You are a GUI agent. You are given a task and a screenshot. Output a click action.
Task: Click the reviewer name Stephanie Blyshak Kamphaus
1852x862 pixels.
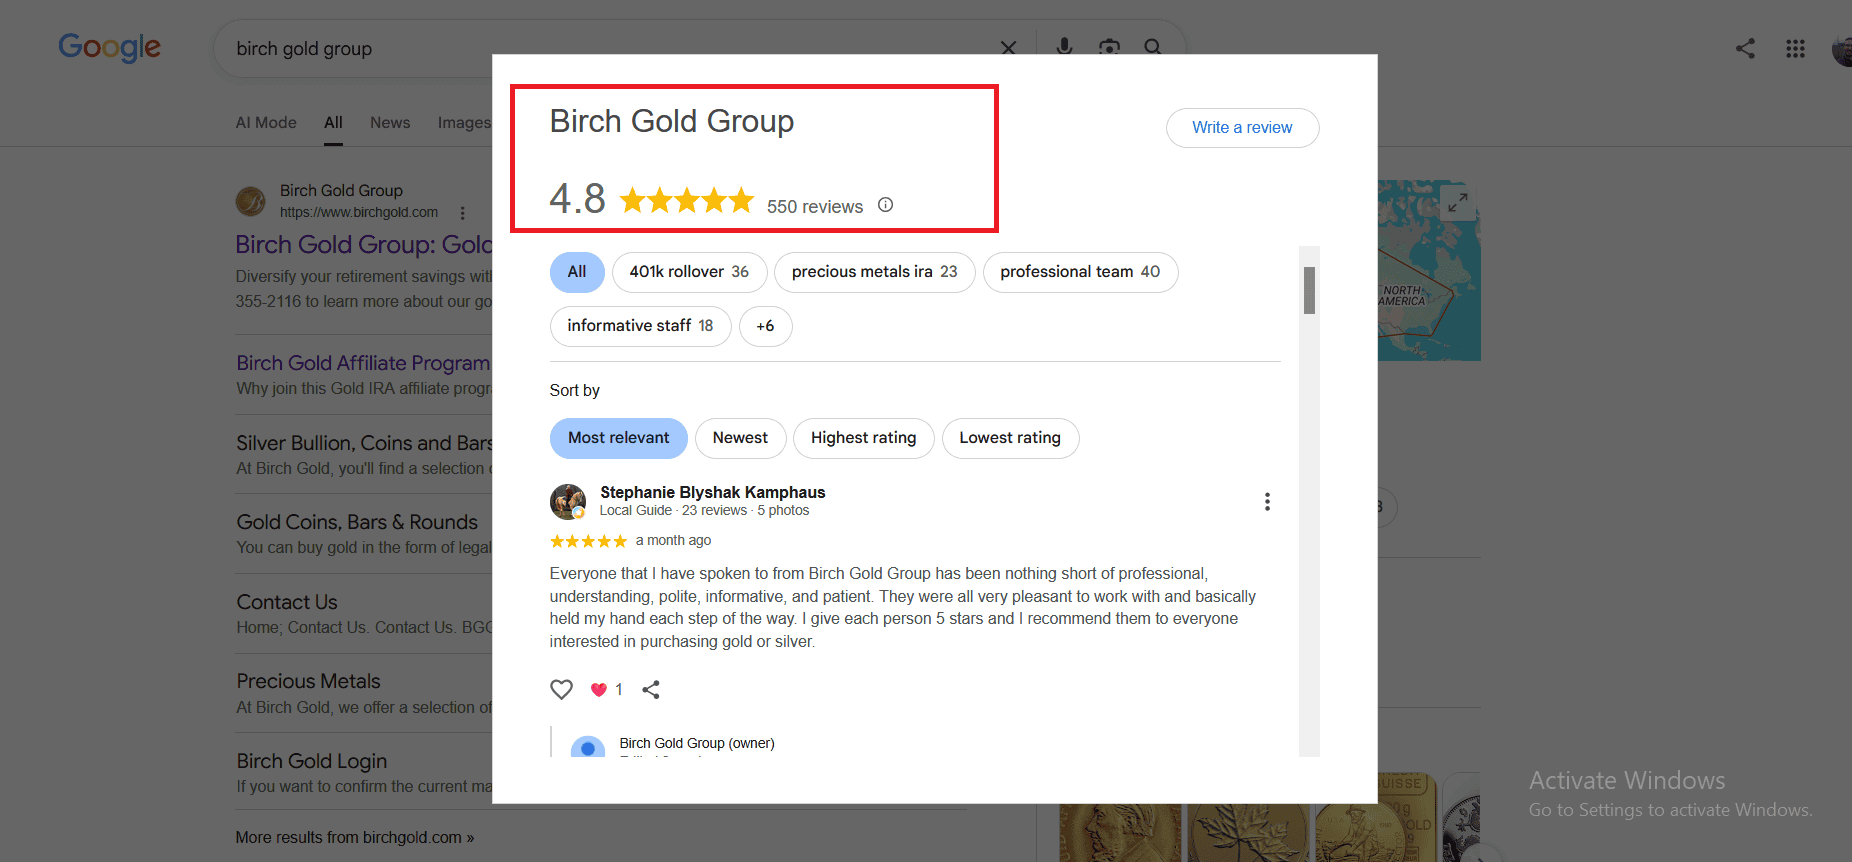click(712, 492)
